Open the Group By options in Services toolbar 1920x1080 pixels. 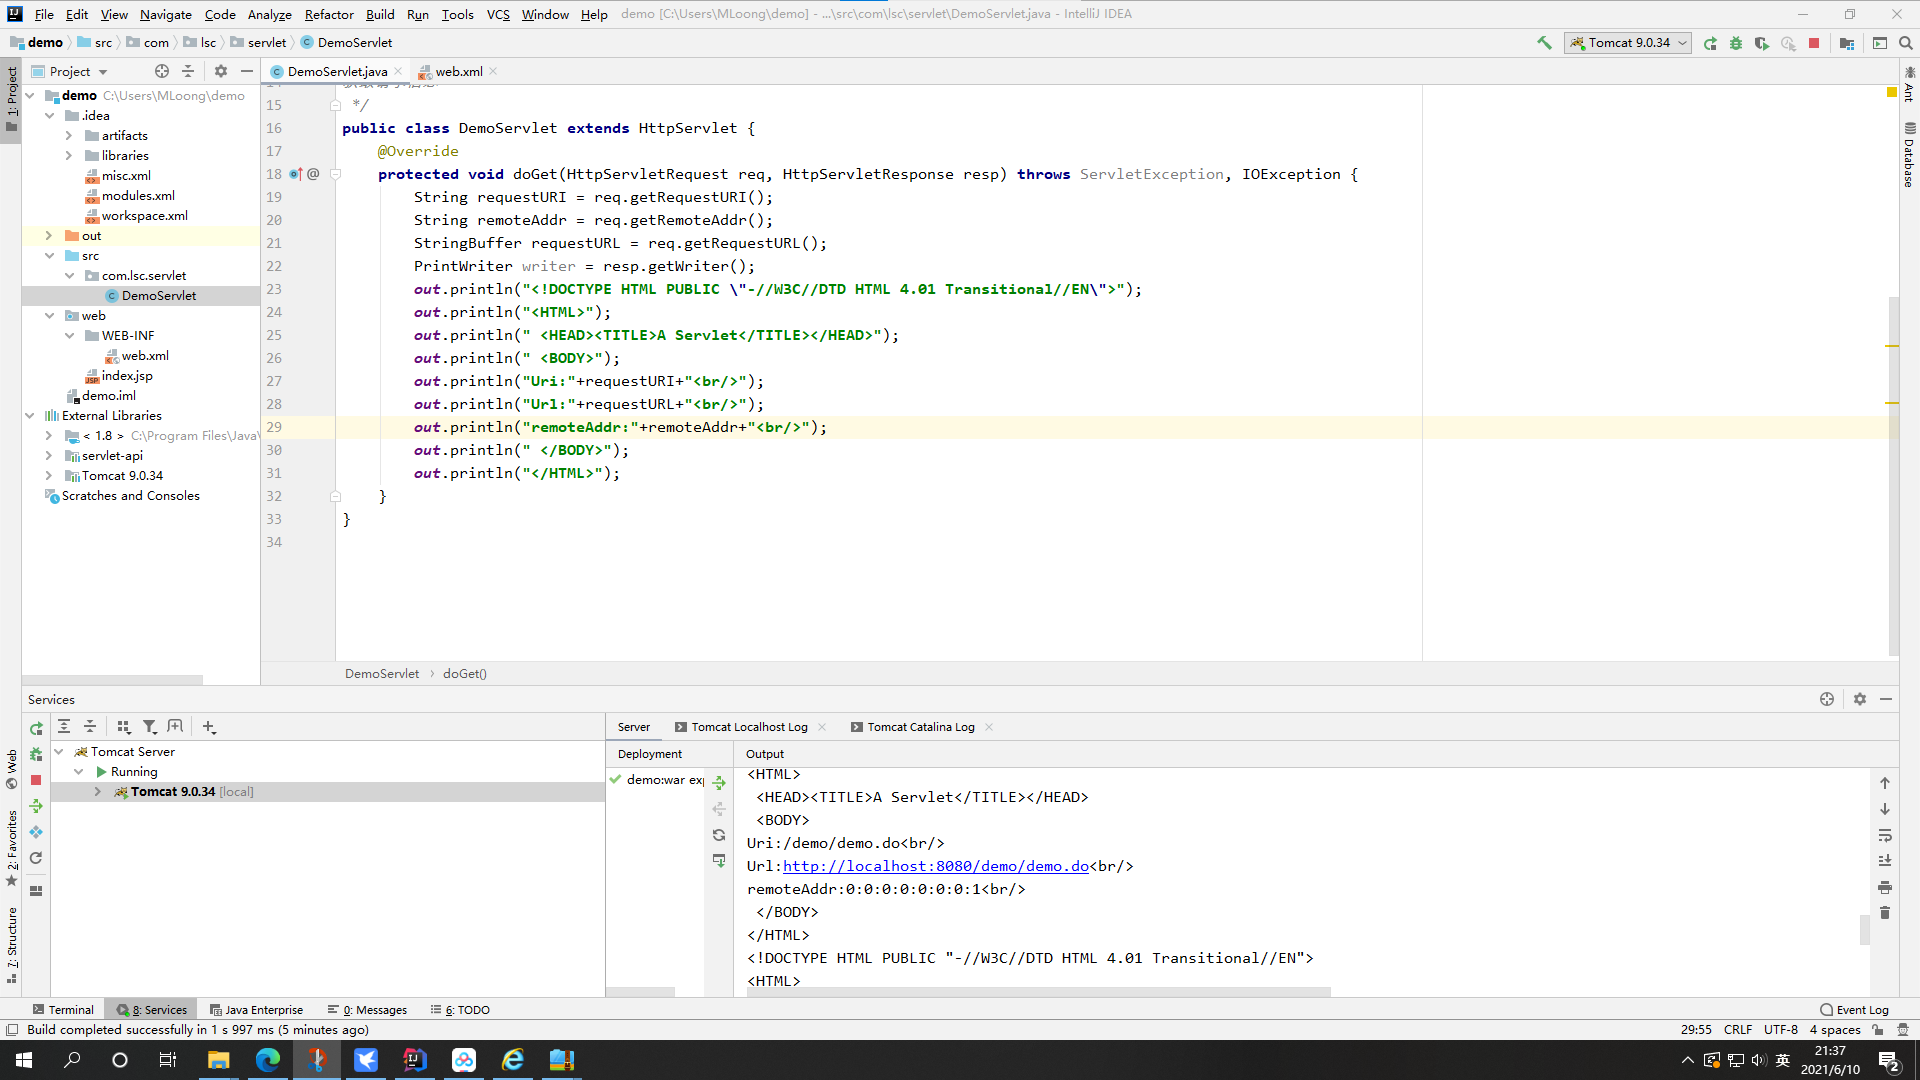[x=124, y=727]
